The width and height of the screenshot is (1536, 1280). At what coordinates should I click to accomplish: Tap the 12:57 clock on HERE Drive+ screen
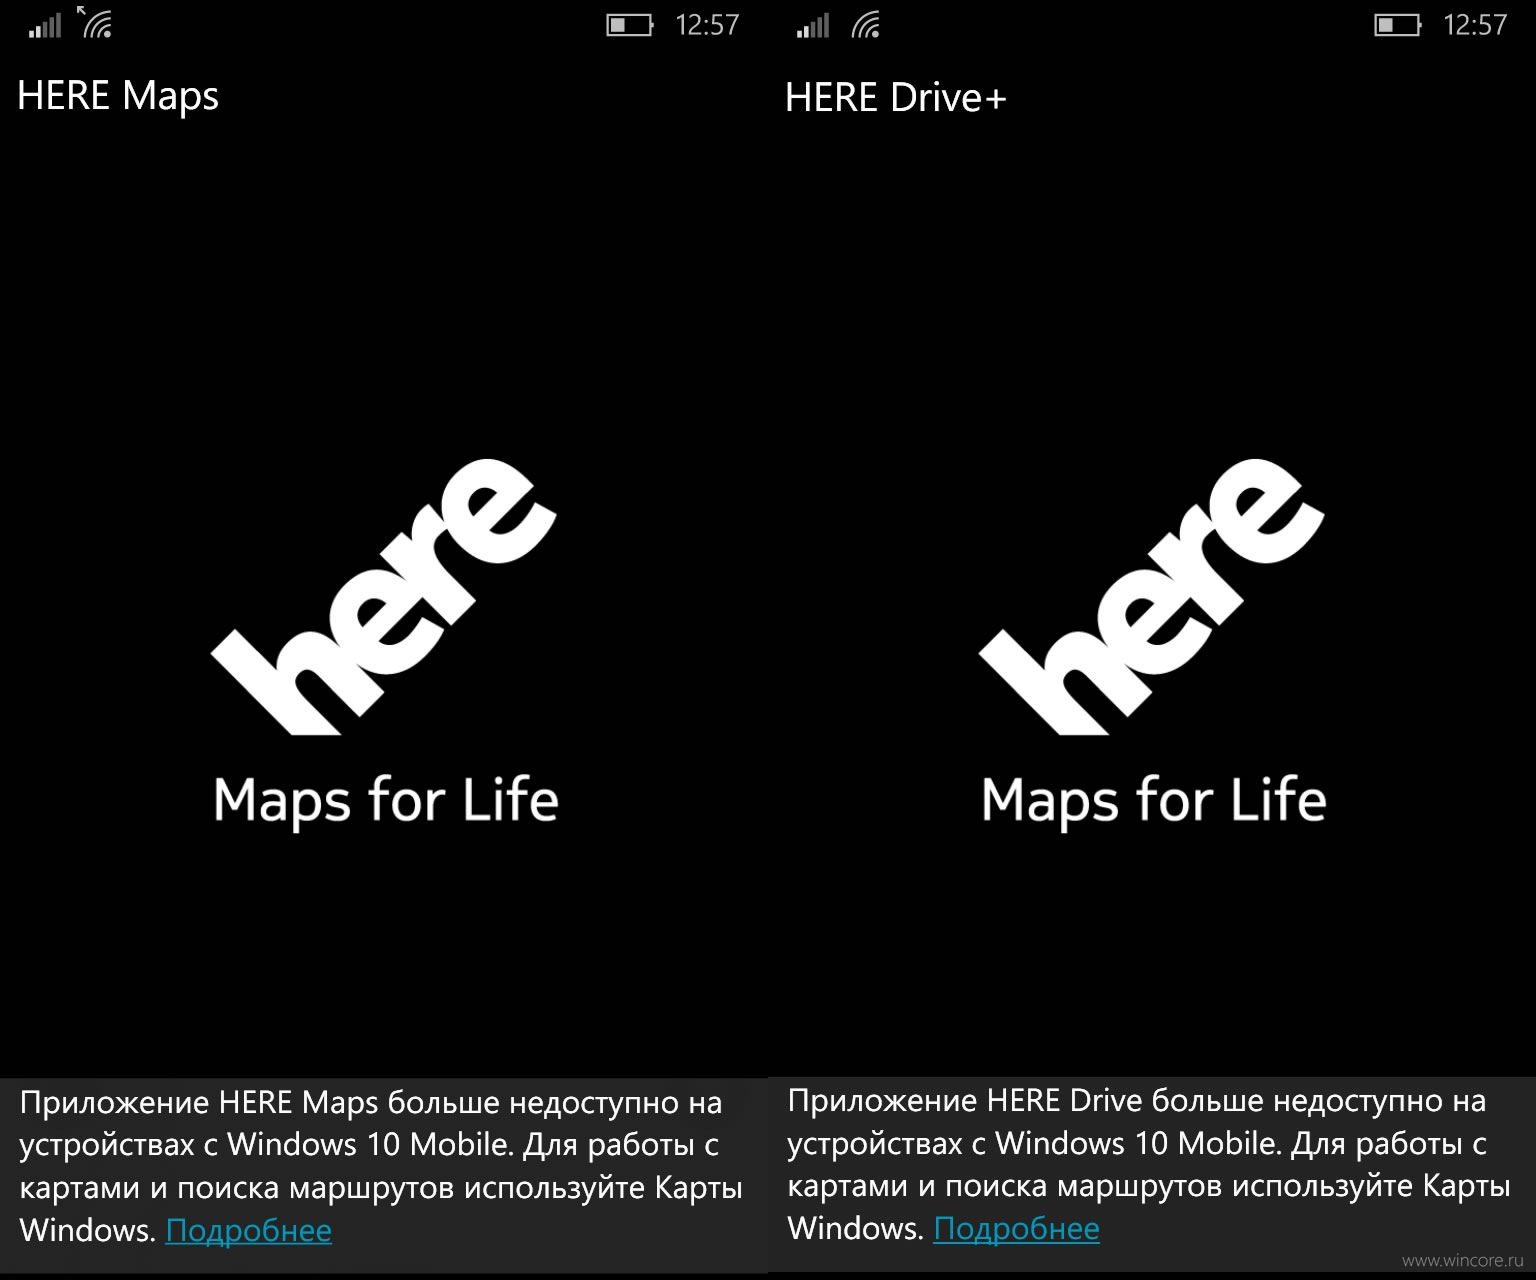(1475, 25)
